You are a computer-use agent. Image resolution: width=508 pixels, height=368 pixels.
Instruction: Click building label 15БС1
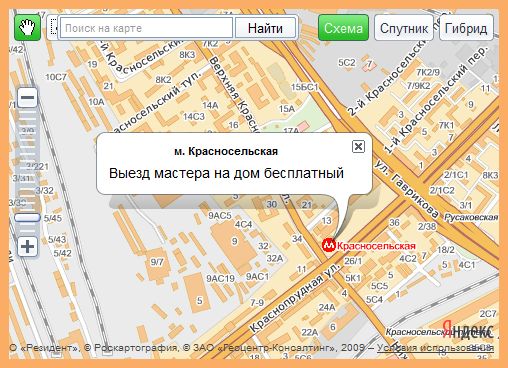point(305,87)
